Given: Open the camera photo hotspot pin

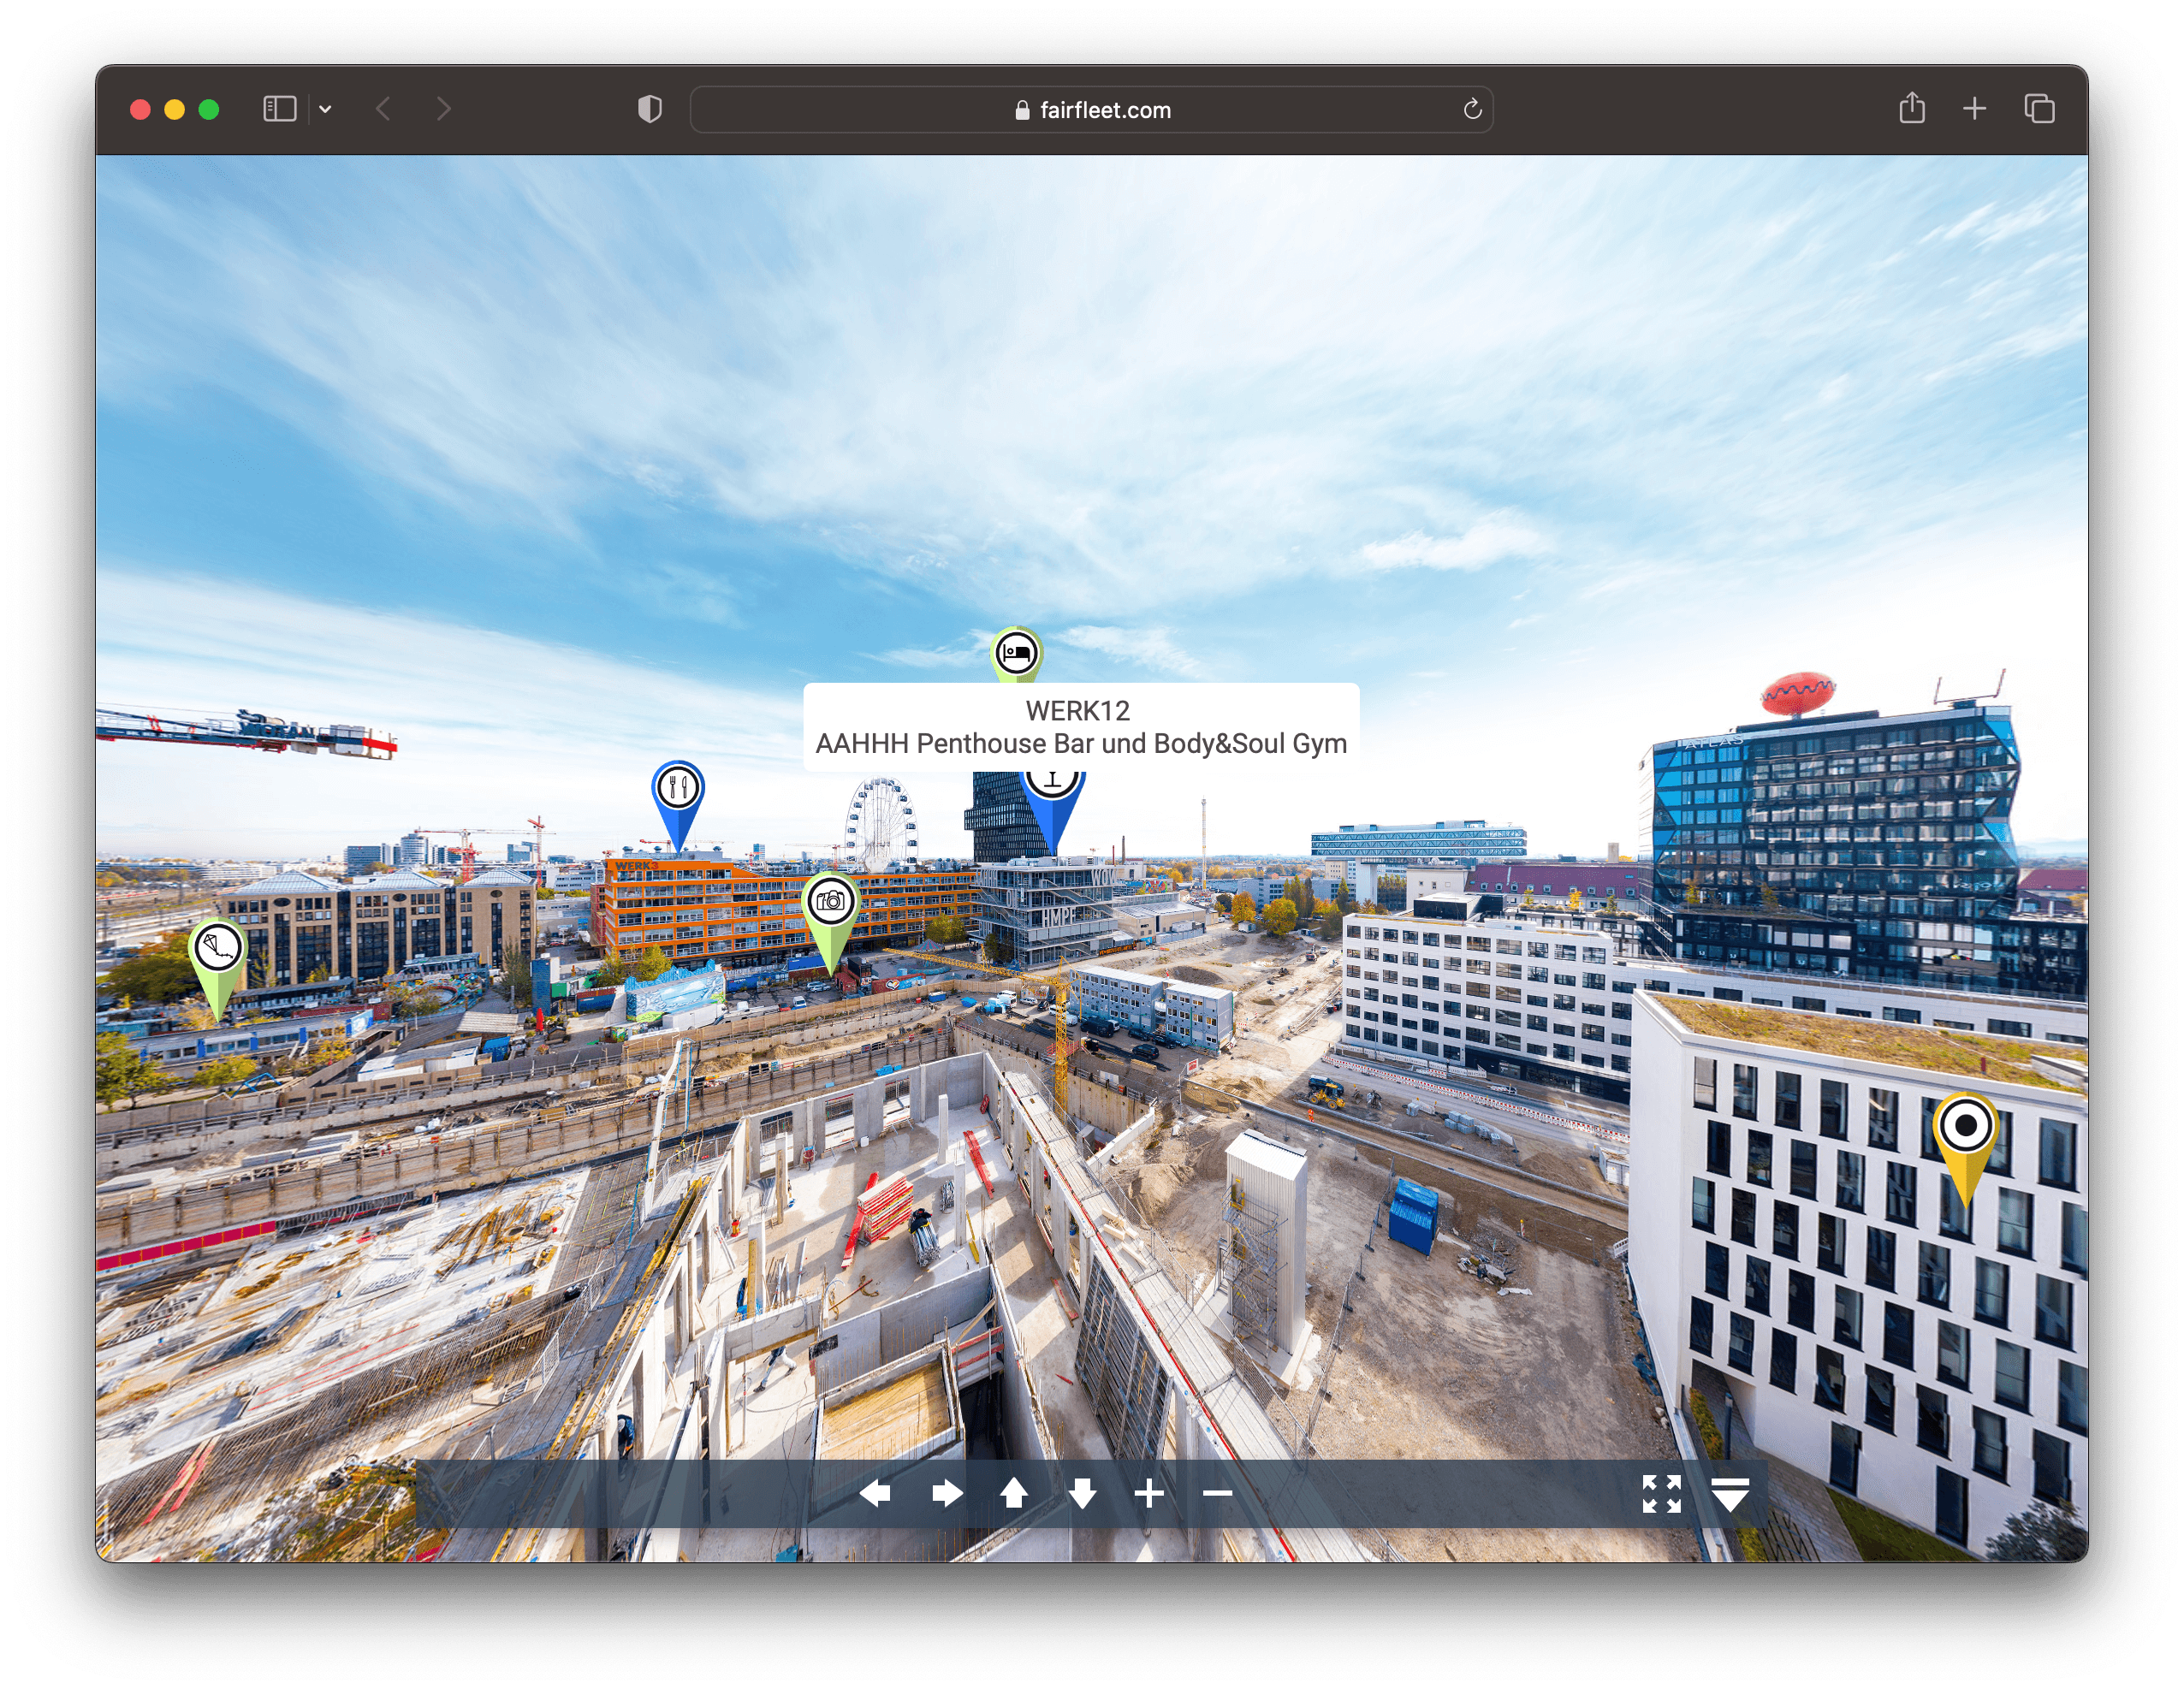Looking at the screenshot, I should 830,902.
